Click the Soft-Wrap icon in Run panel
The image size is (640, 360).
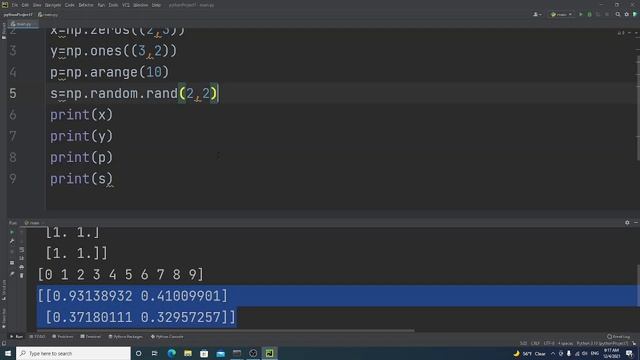[22, 249]
